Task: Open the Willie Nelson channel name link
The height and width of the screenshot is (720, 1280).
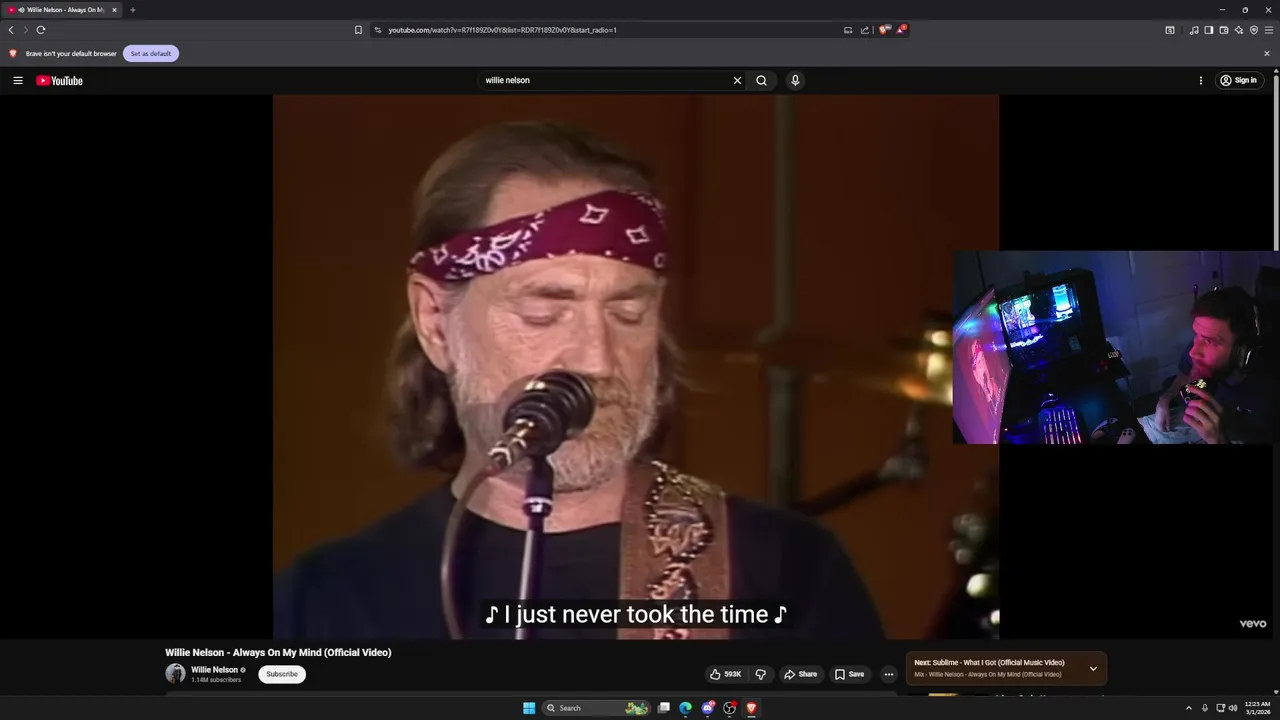Action: pyautogui.click(x=215, y=669)
